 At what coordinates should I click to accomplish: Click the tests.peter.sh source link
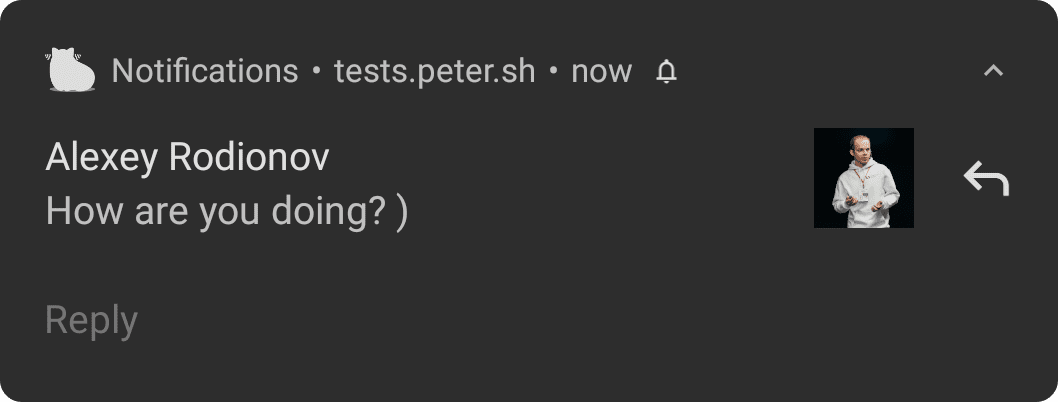(434, 71)
